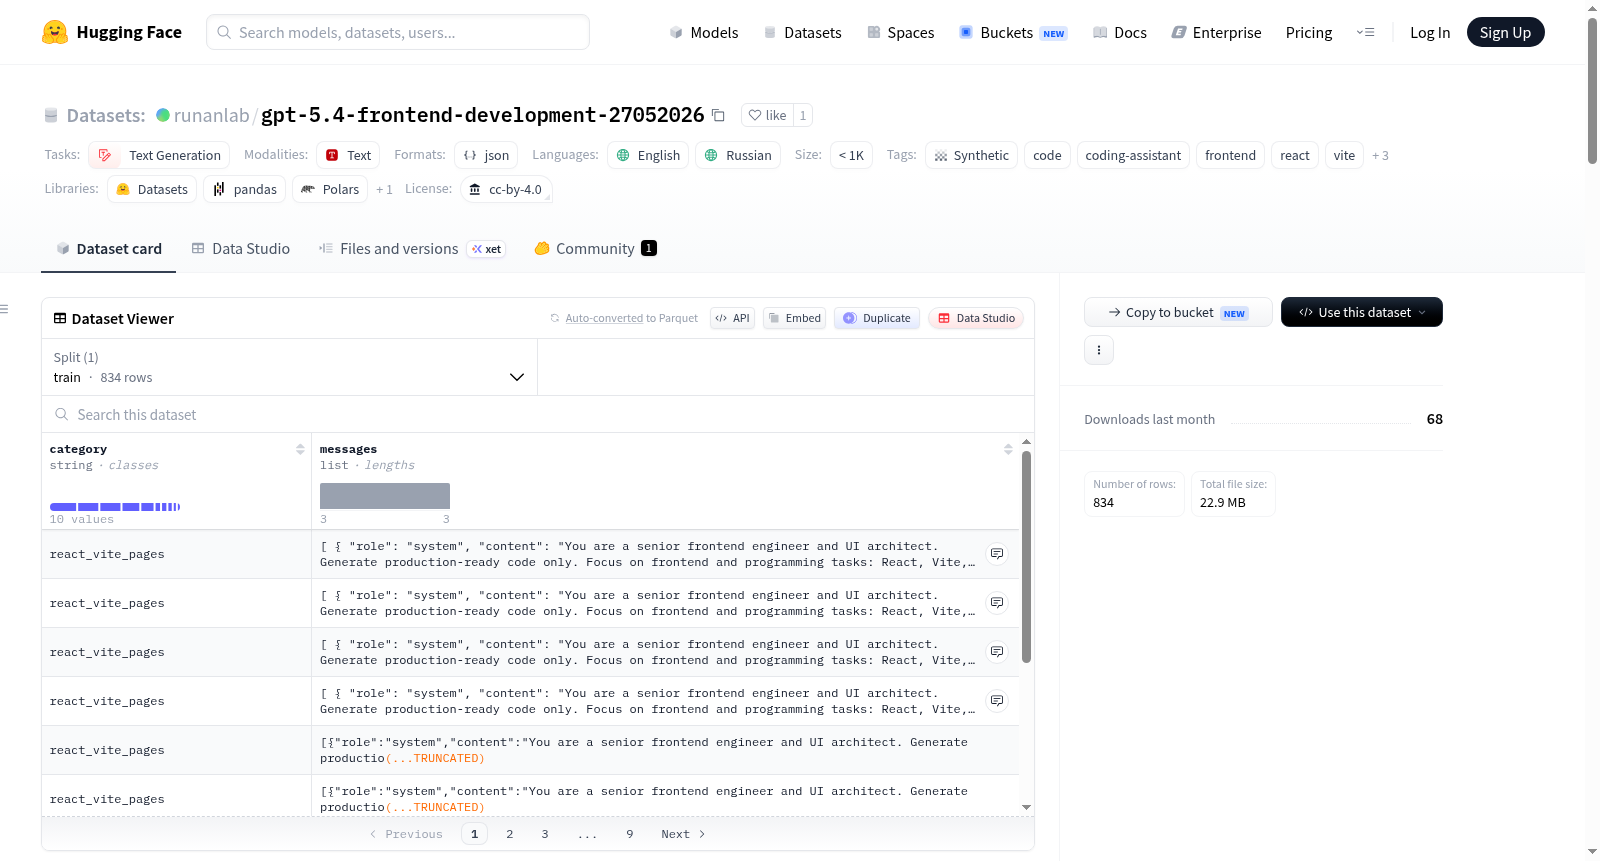Image resolution: width=1600 pixels, height=861 pixels.
Task: Open the Use this dataset dropdown
Action: point(1361,312)
